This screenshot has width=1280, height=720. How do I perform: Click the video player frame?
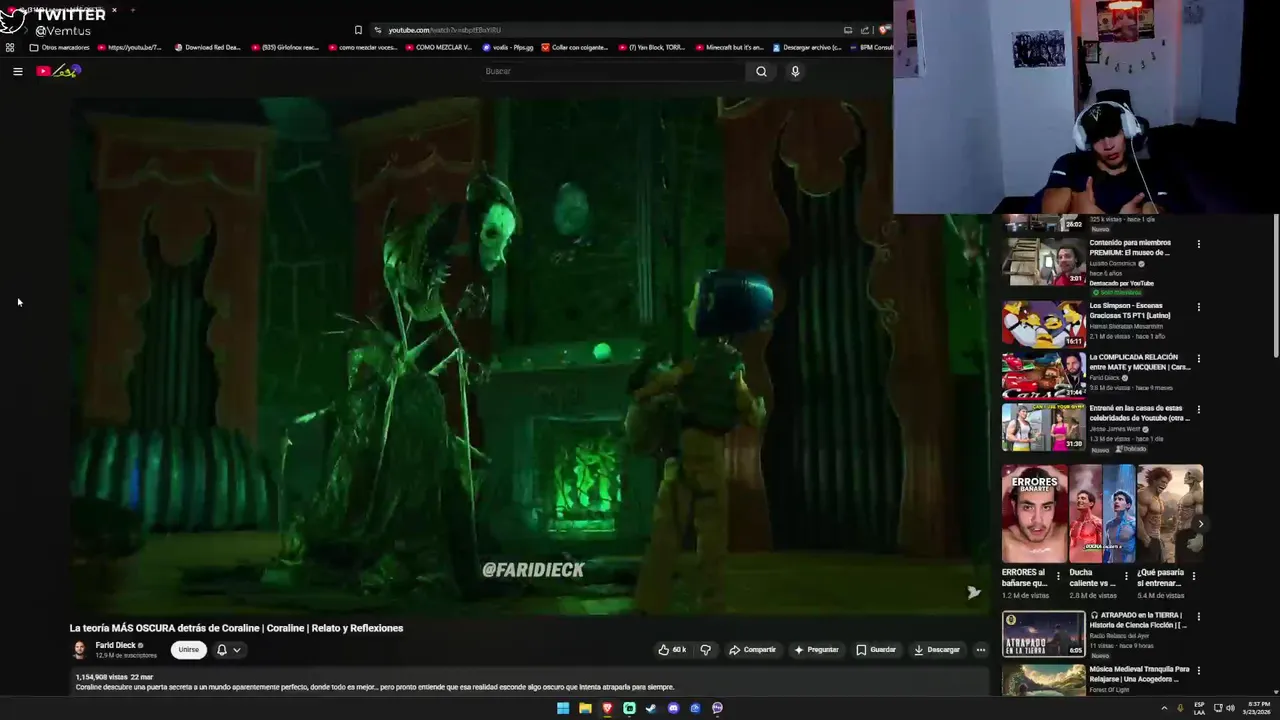coord(530,355)
